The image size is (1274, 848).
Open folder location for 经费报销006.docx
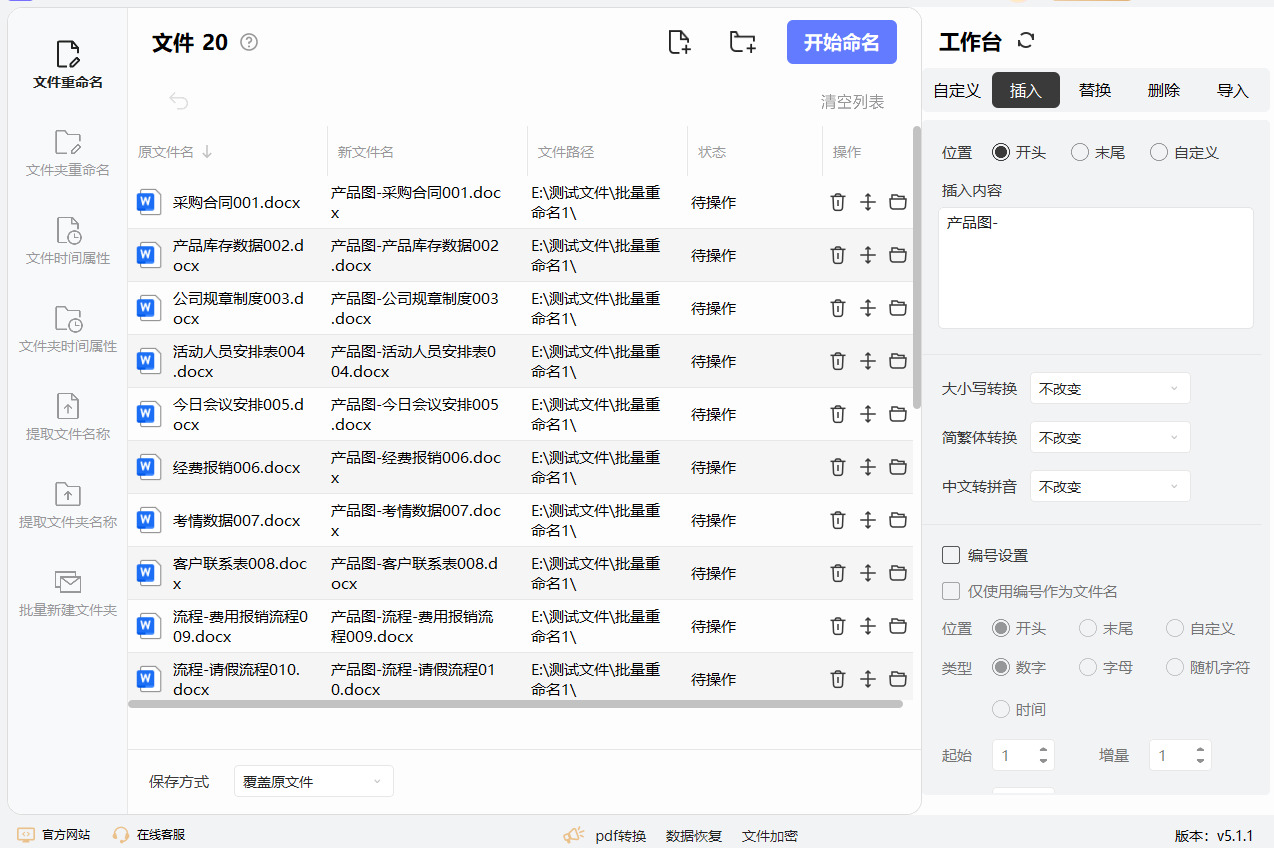[898, 467]
